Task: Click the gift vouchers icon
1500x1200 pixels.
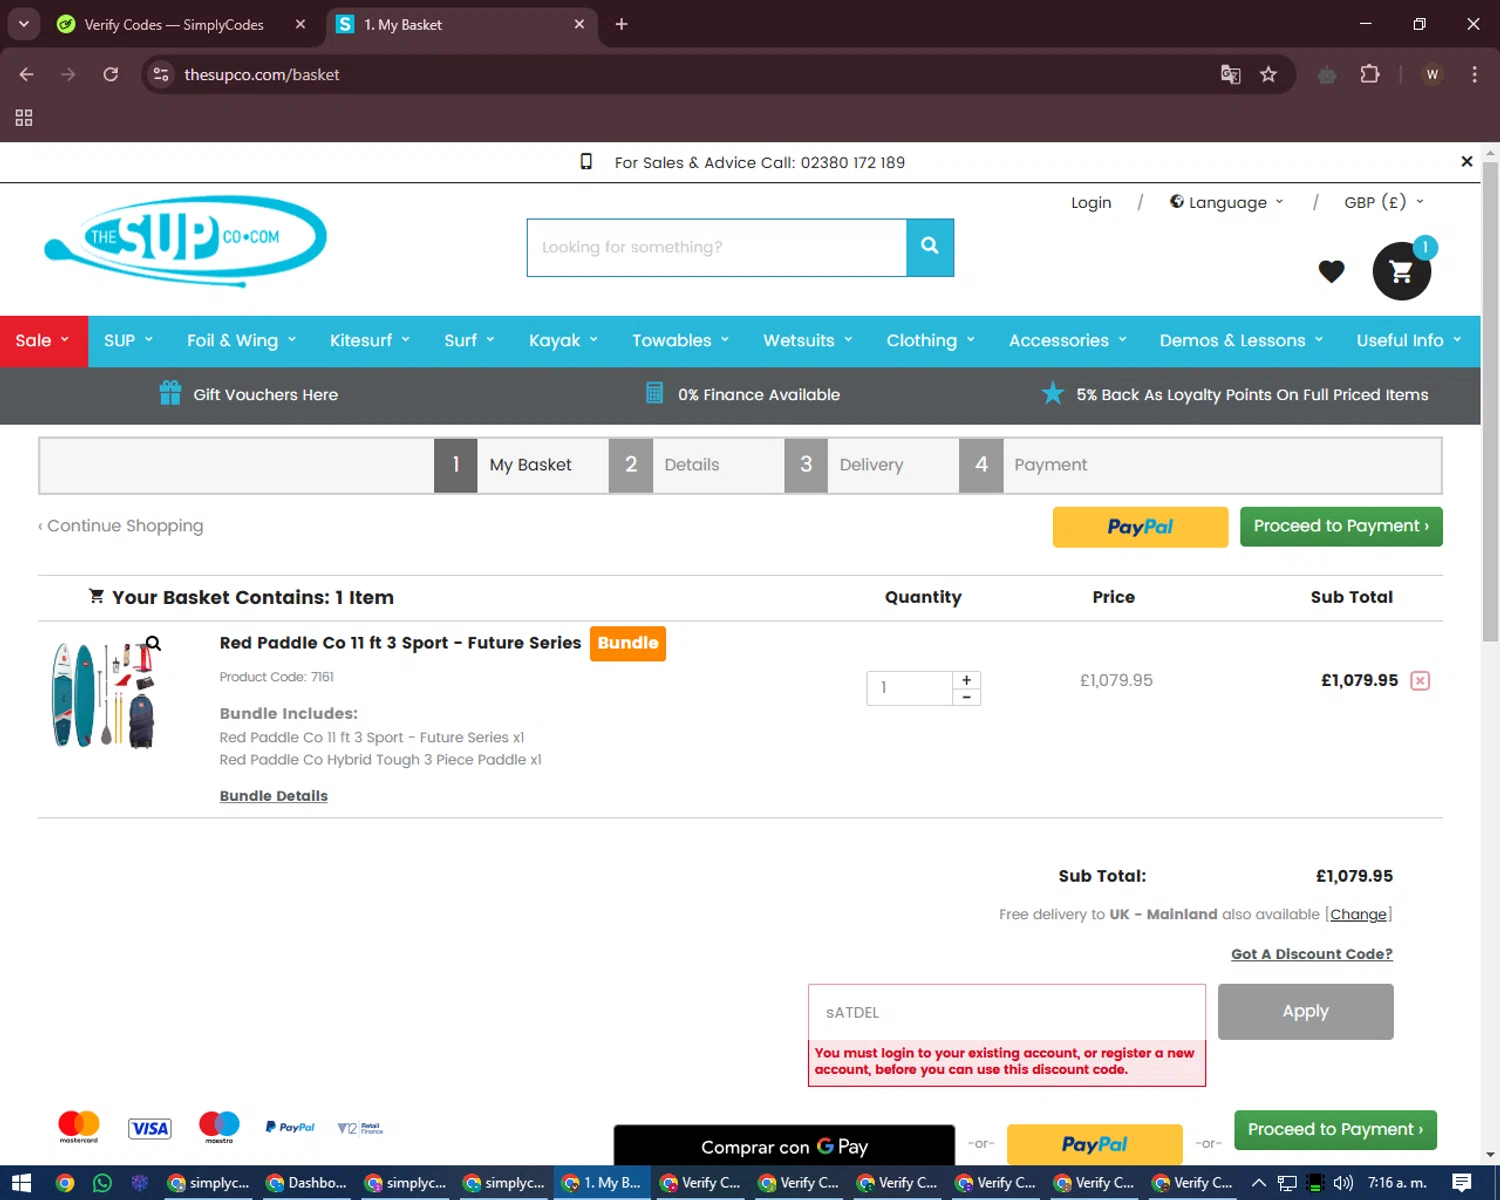Action: [170, 393]
